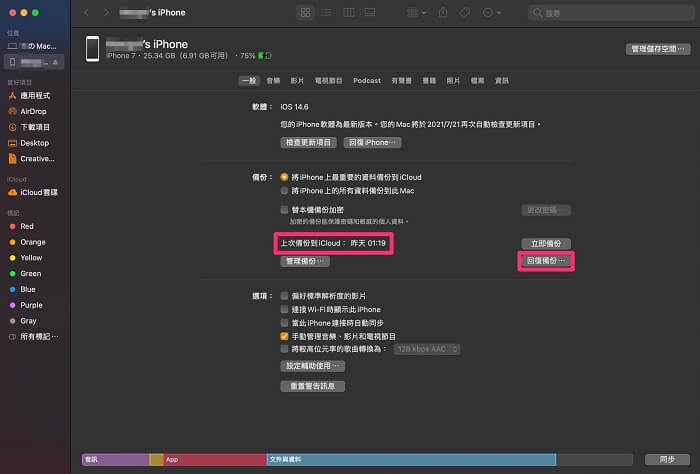
Task: Switch to the 音樂 tab
Action: point(273,81)
